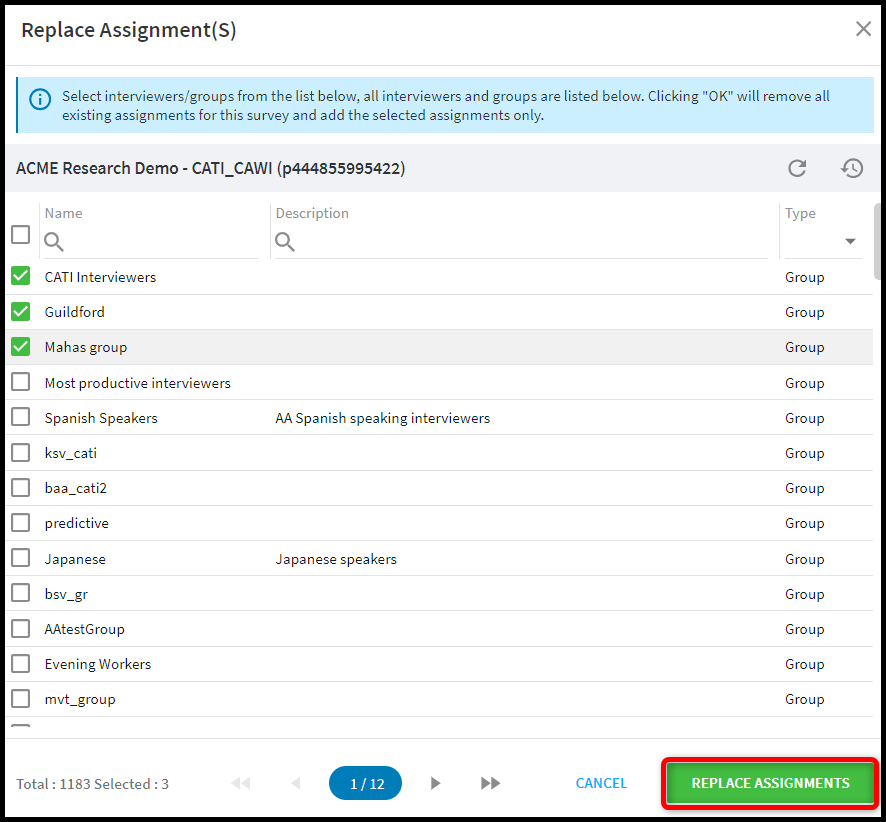Go to the next page

point(435,783)
